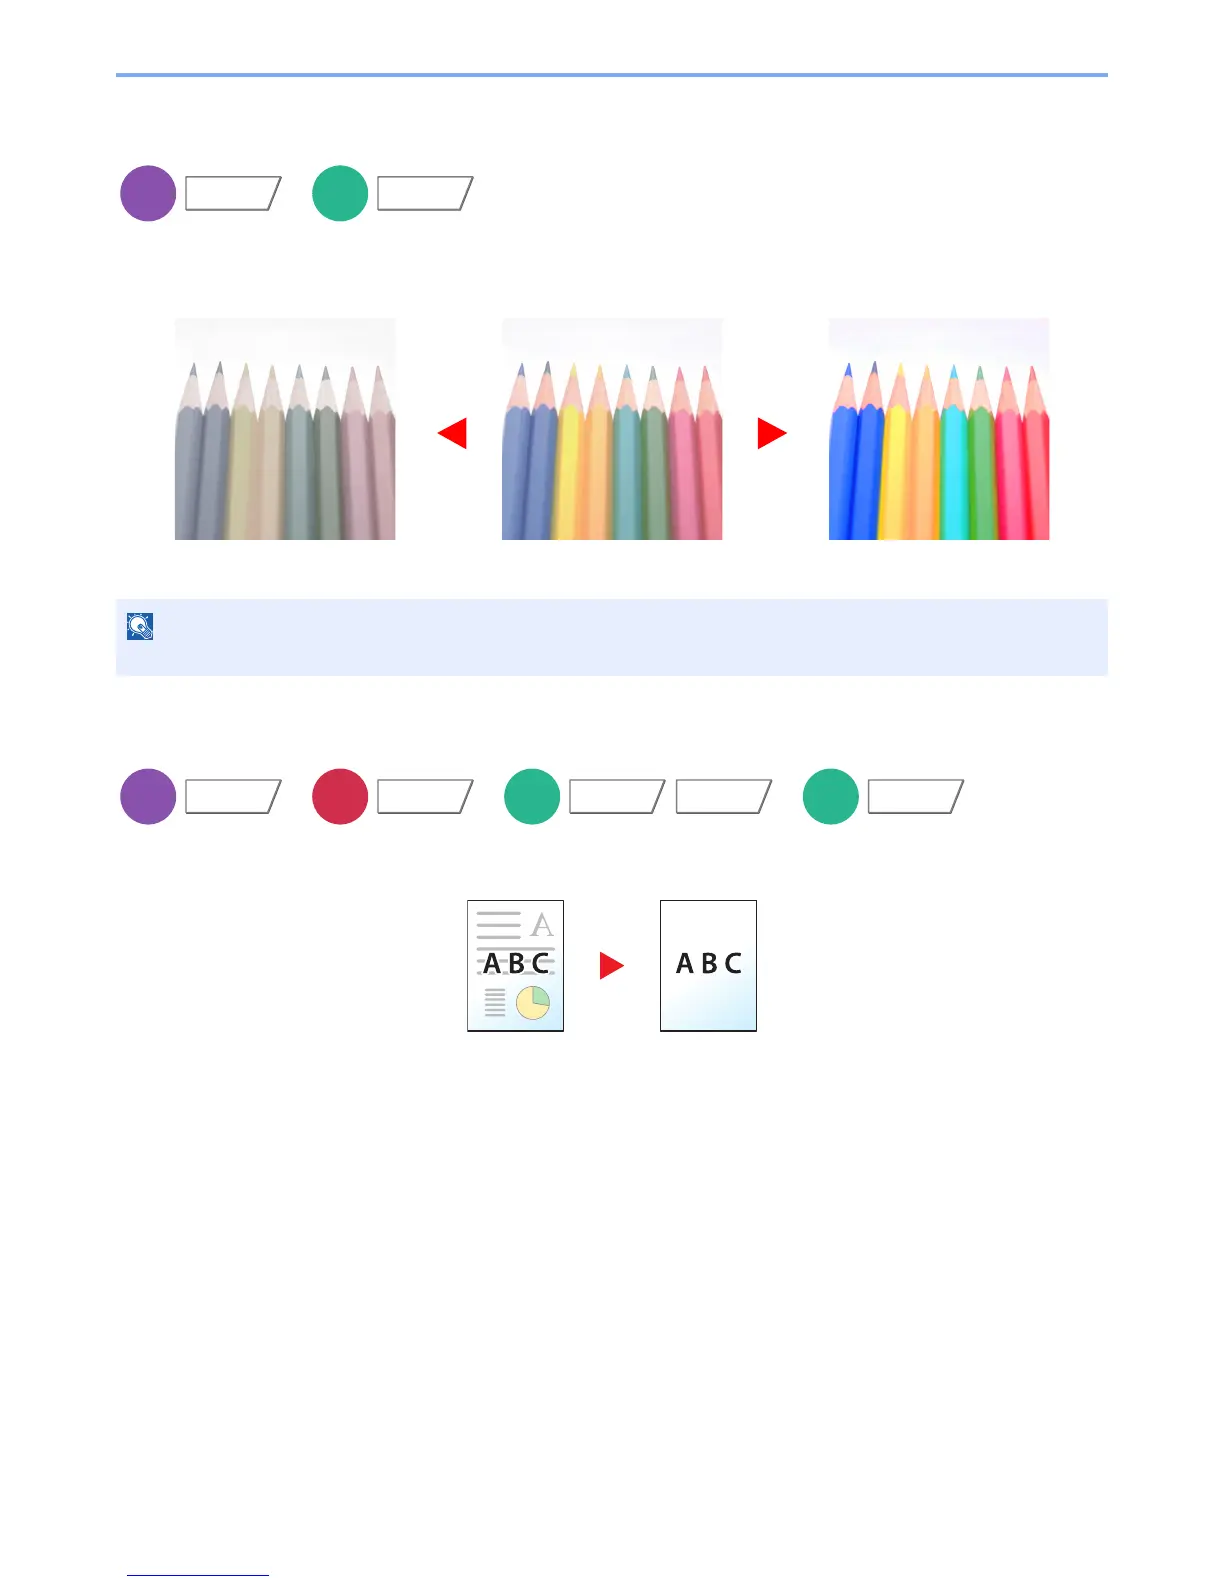Select the middle original pencils image
The height and width of the screenshot is (1584, 1224).
tap(612, 429)
